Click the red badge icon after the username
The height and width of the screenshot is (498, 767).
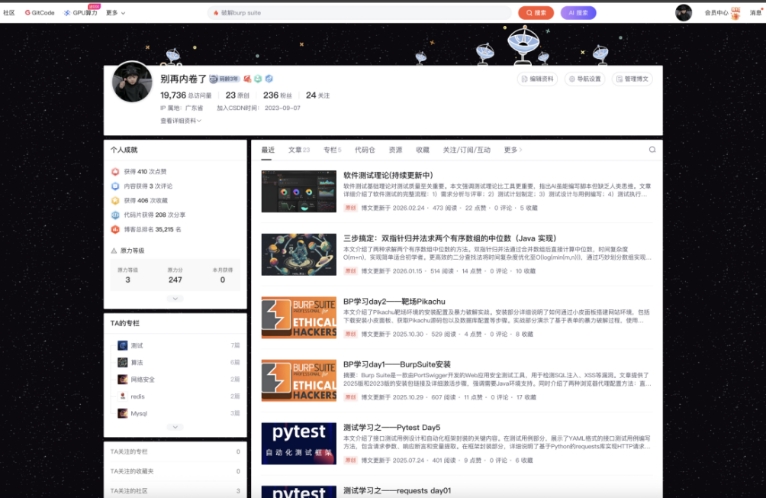pyautogui.click(x=248, y=79)
